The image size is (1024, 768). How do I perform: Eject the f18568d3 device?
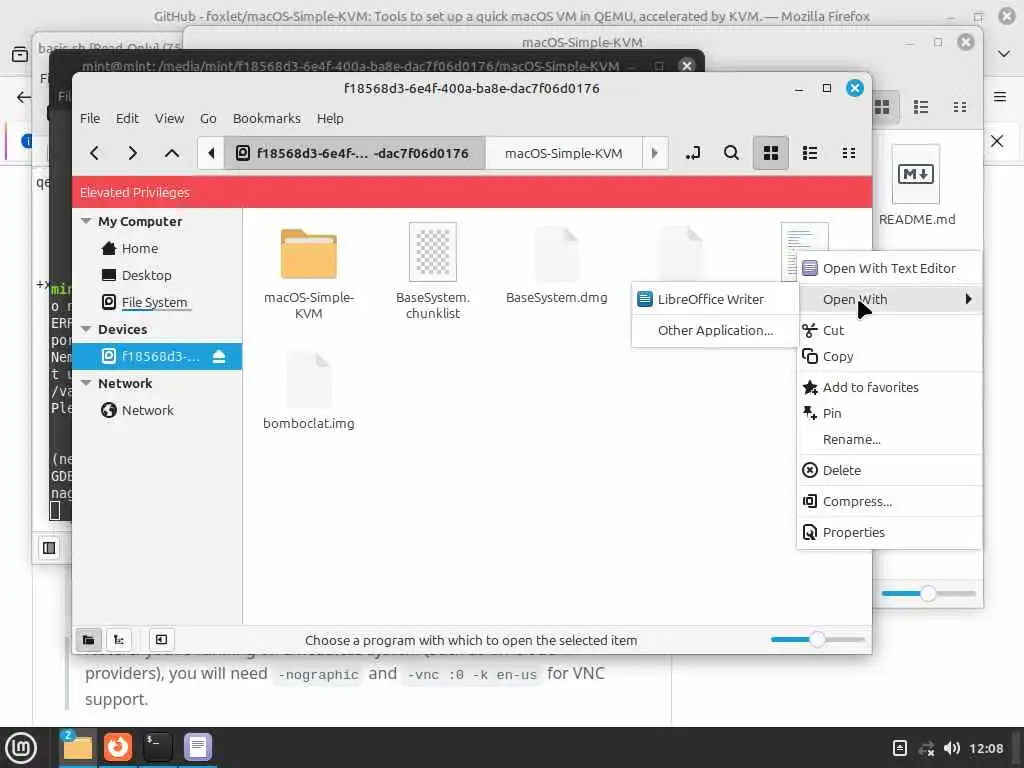coord(219,356)
